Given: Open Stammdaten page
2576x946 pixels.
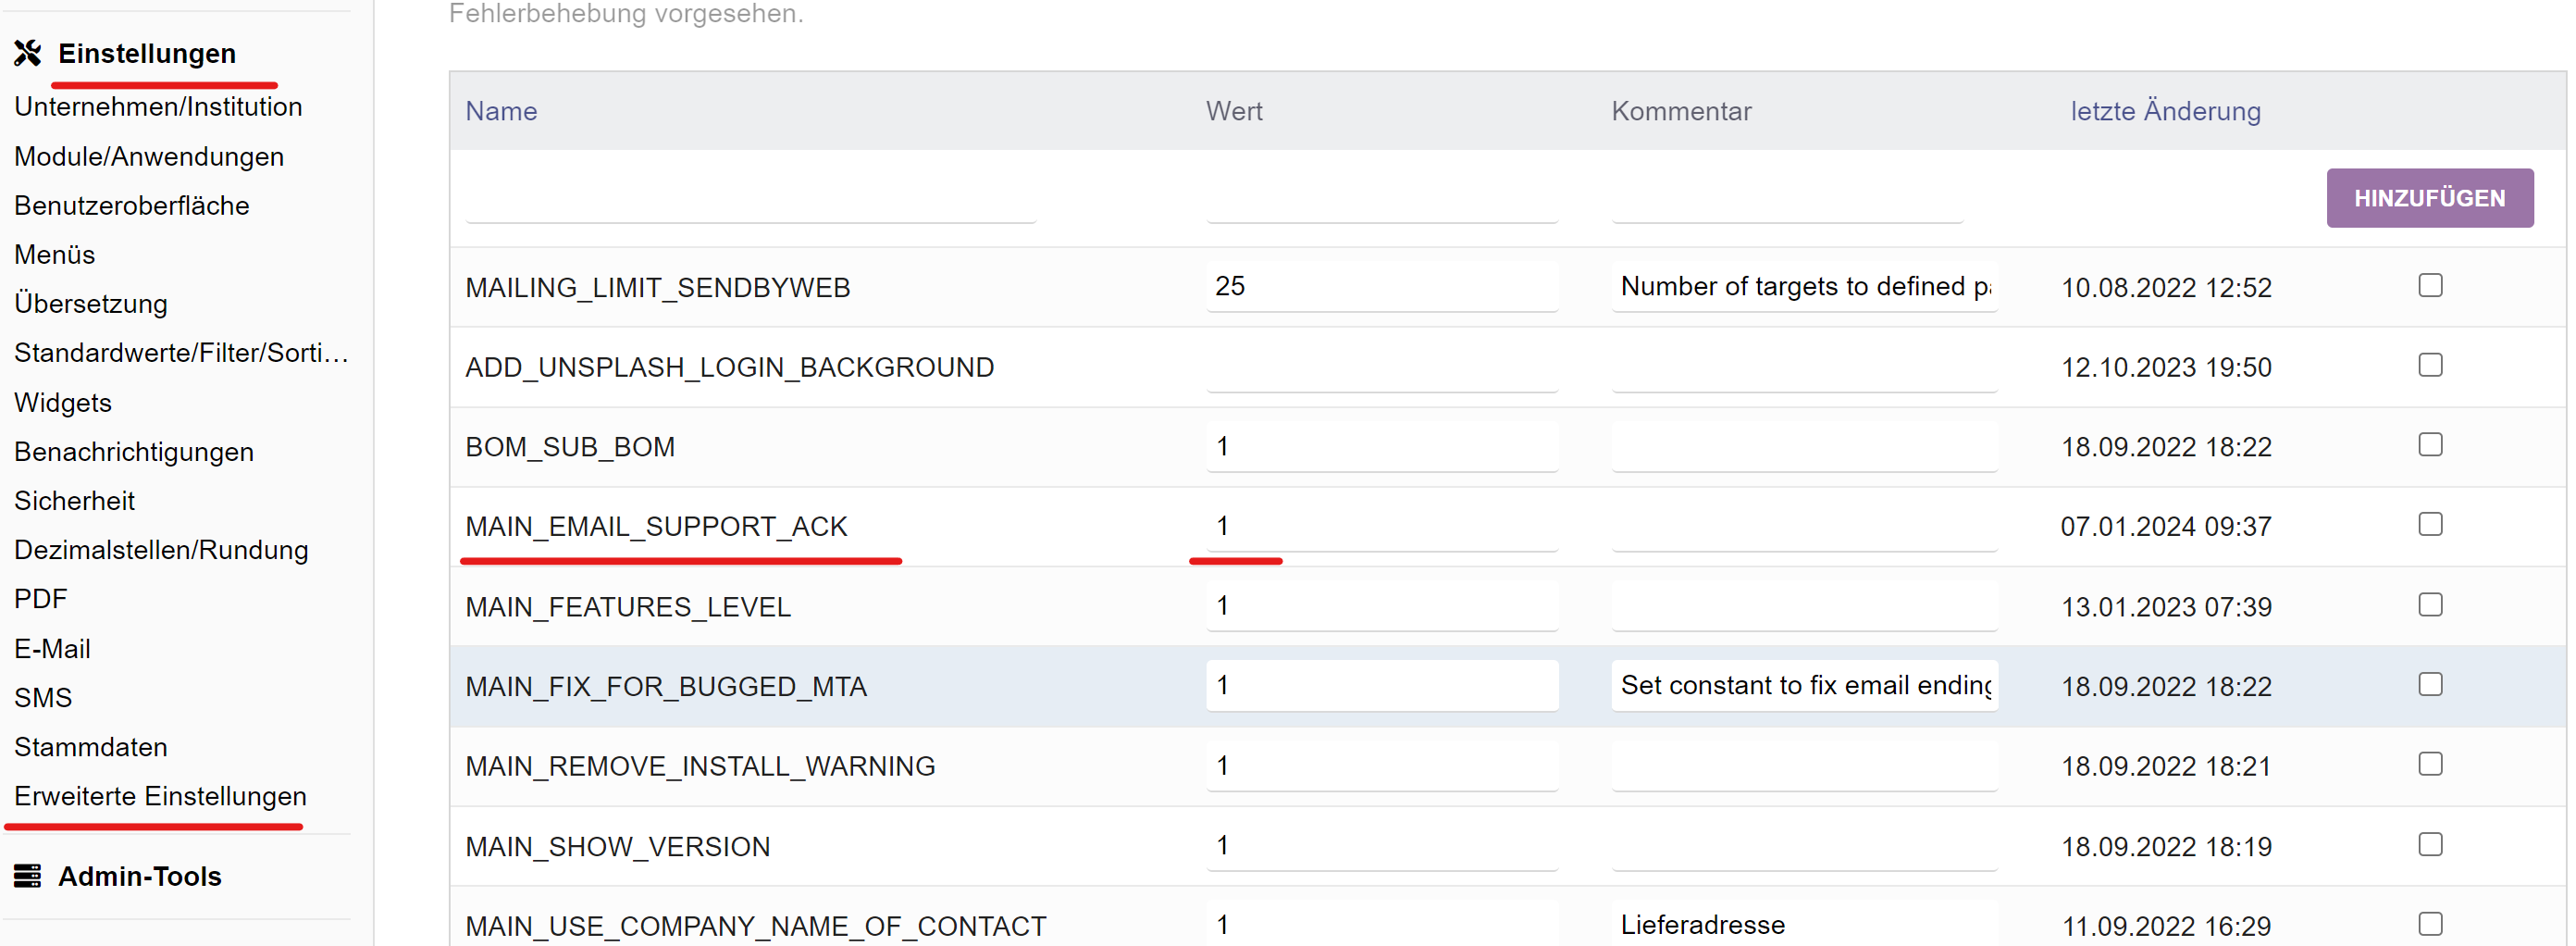Looking at the screenshot, I should pyautogui.click(x=91, y=747).
